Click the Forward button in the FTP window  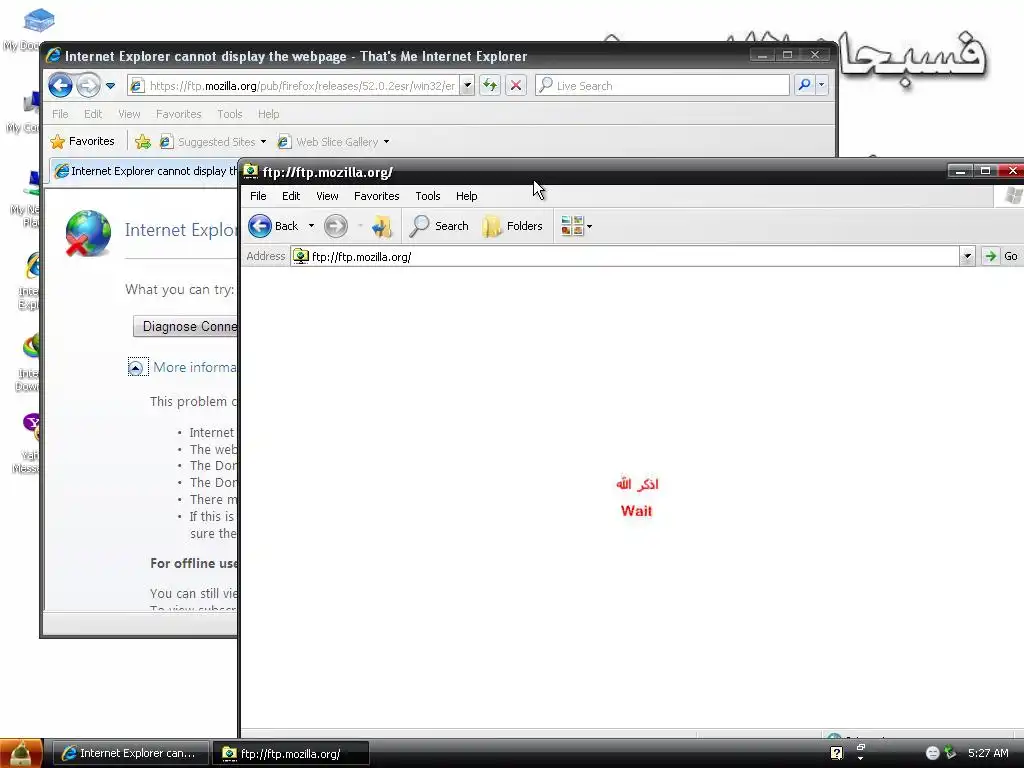336,226
